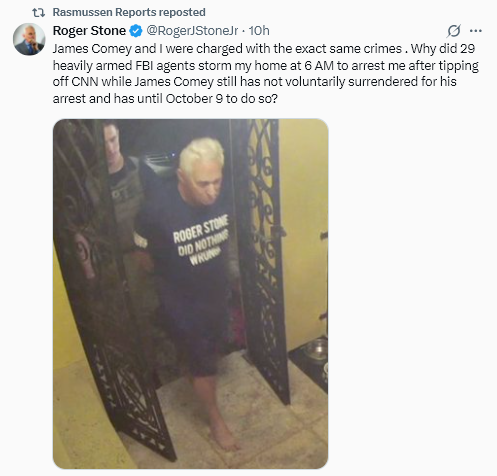Click the line mentioning heavily armed FBI agents

(266, 65)
